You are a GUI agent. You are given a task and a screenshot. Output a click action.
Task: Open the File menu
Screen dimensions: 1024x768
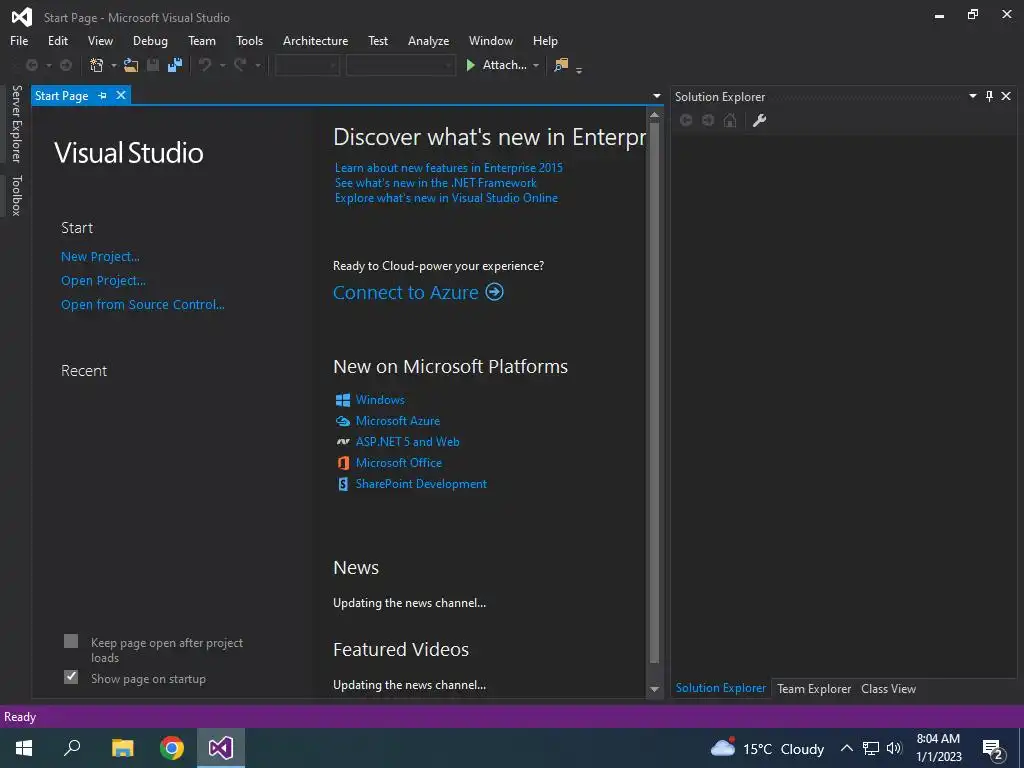click(x=19, y=40)
